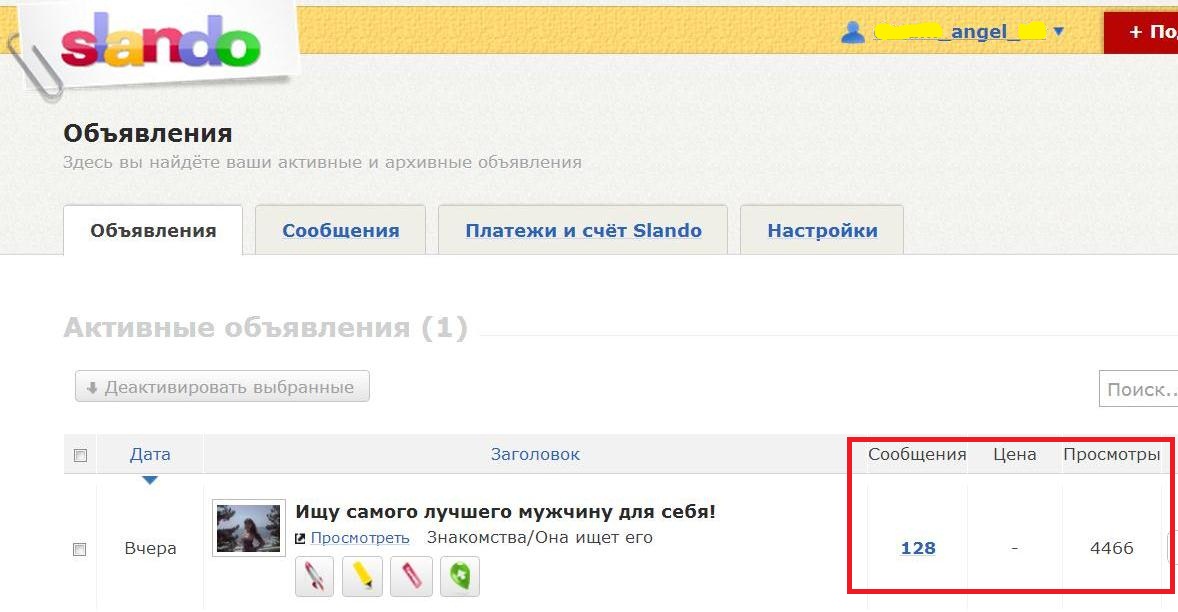Click the Поиск search field
The width and height of the screenshot is (1178, 612).
[1138, 389]
